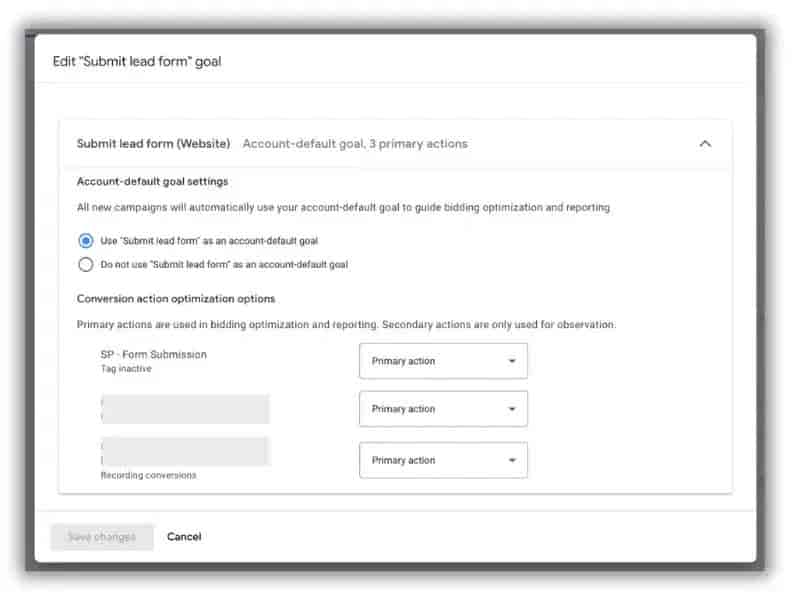
Task: Collapse the Submit lead form section chevron
Action: coord(705,144)
